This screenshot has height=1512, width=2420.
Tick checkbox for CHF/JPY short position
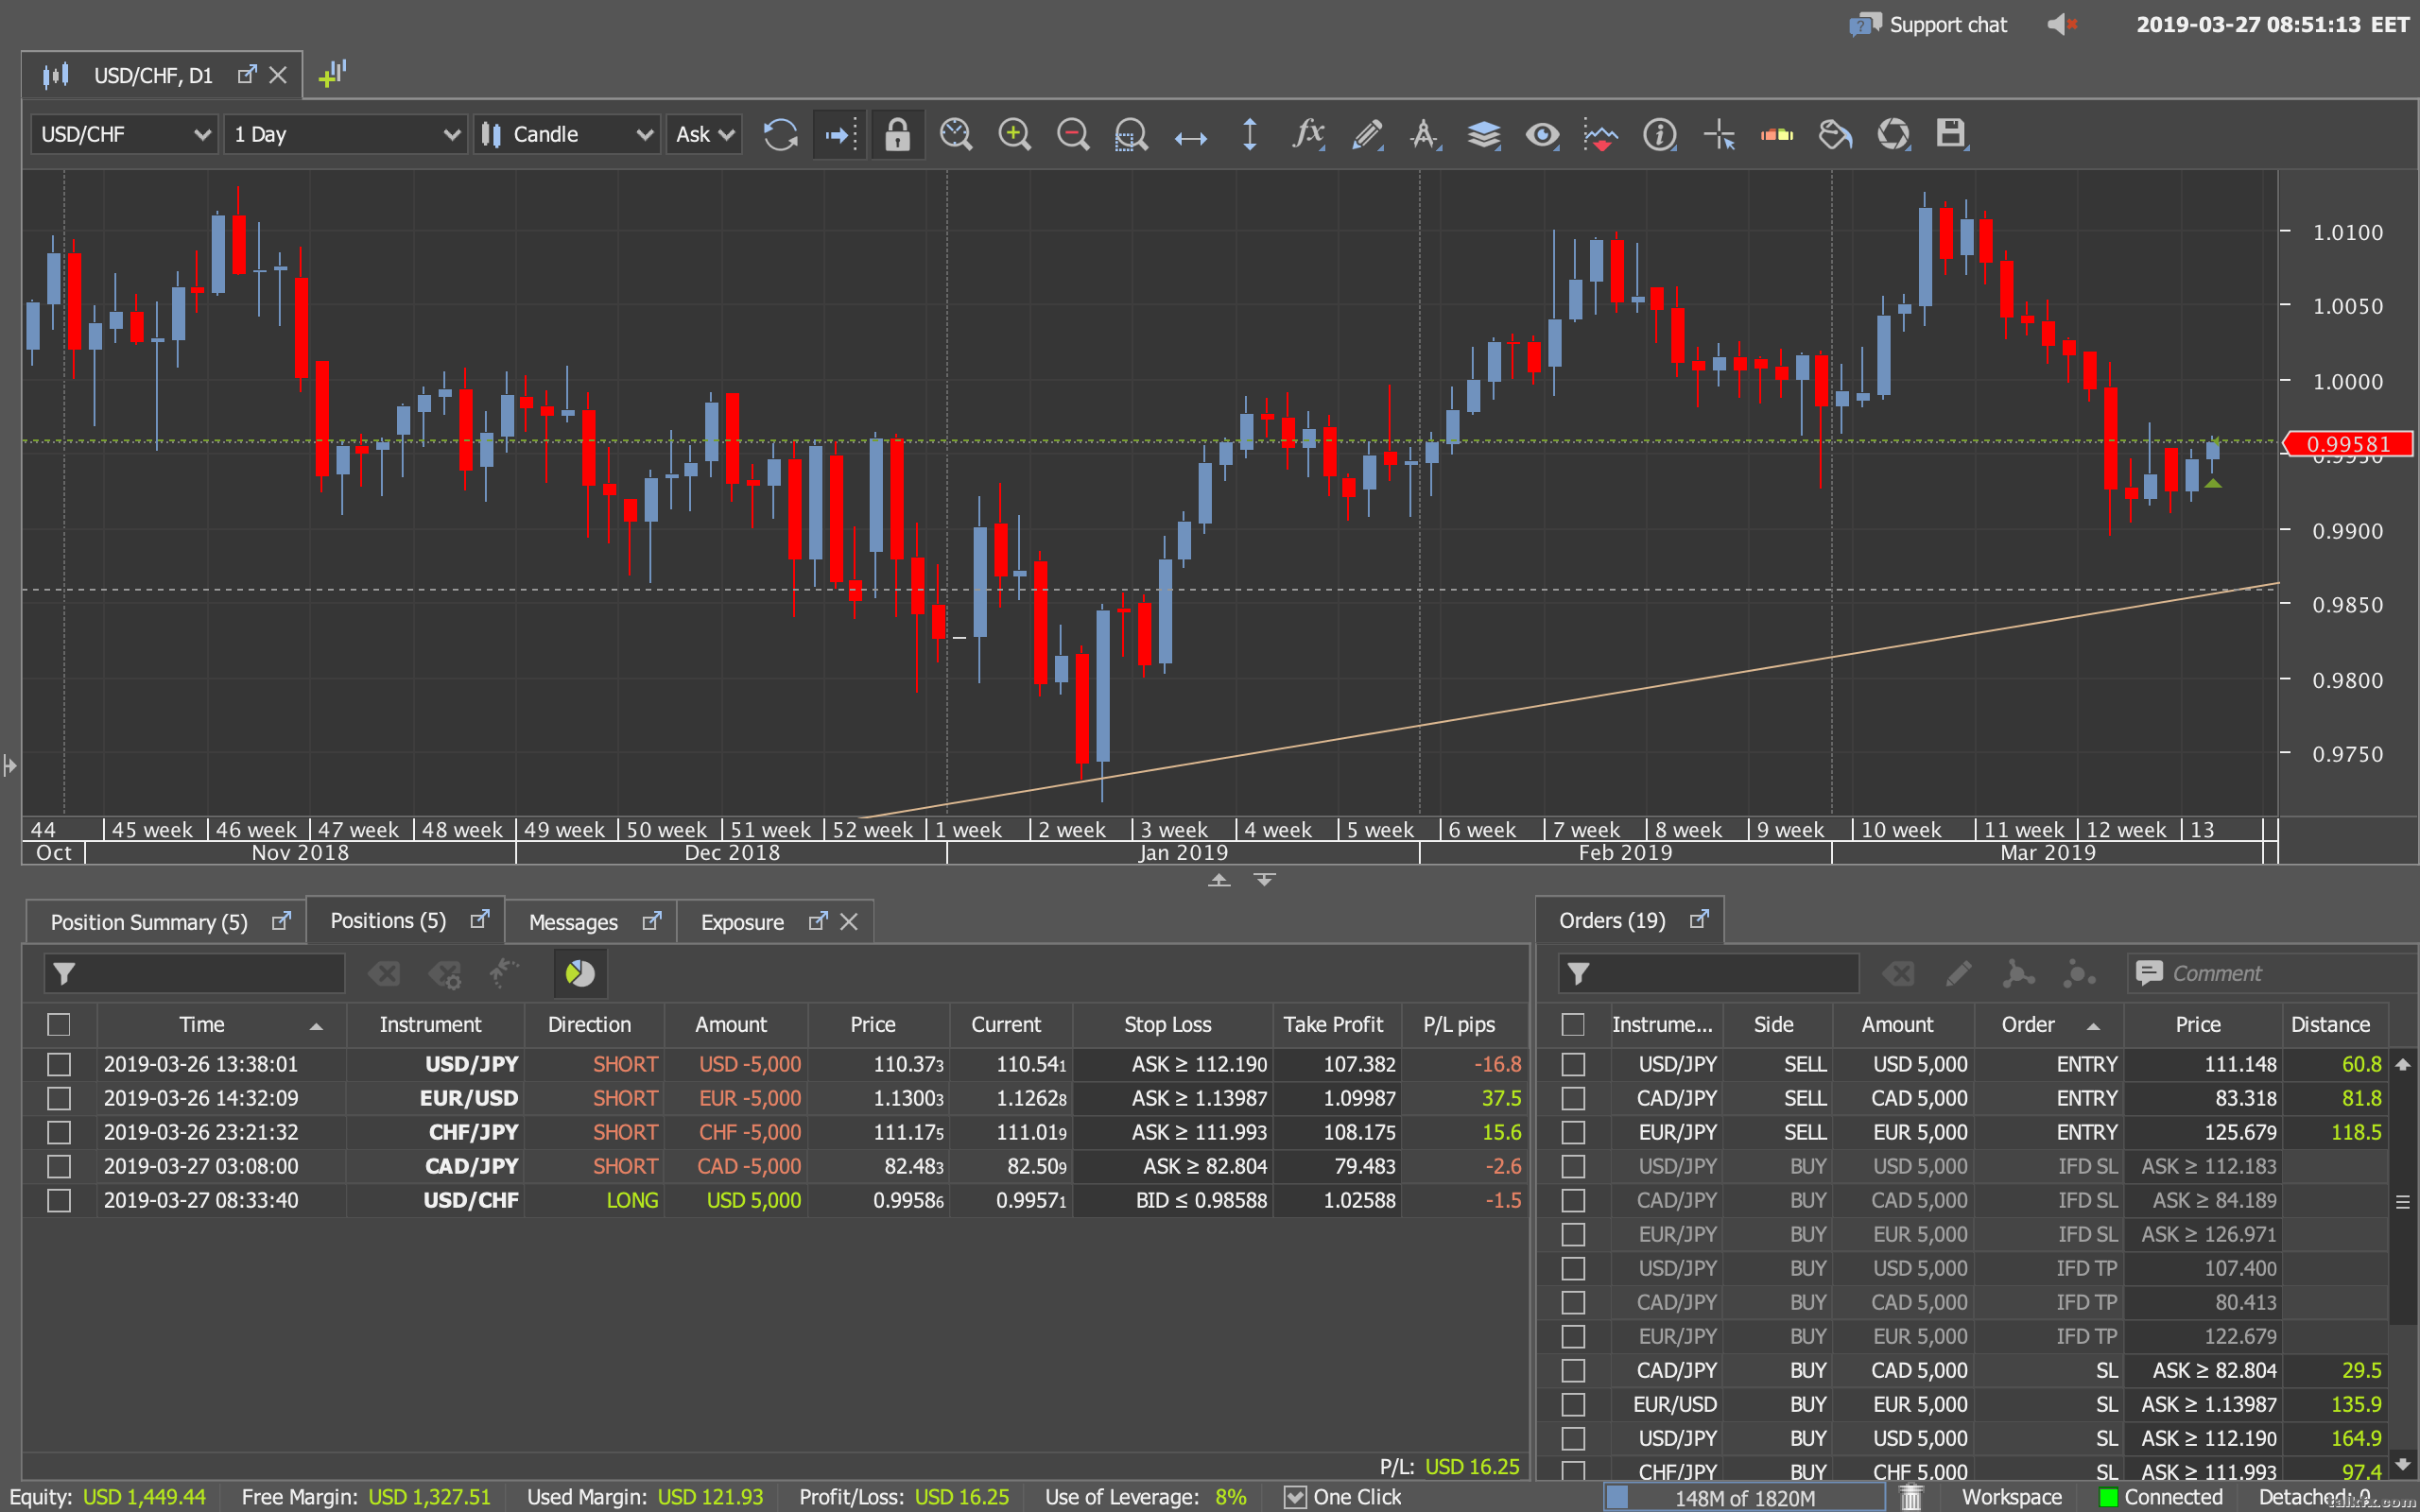[59, 1133]
